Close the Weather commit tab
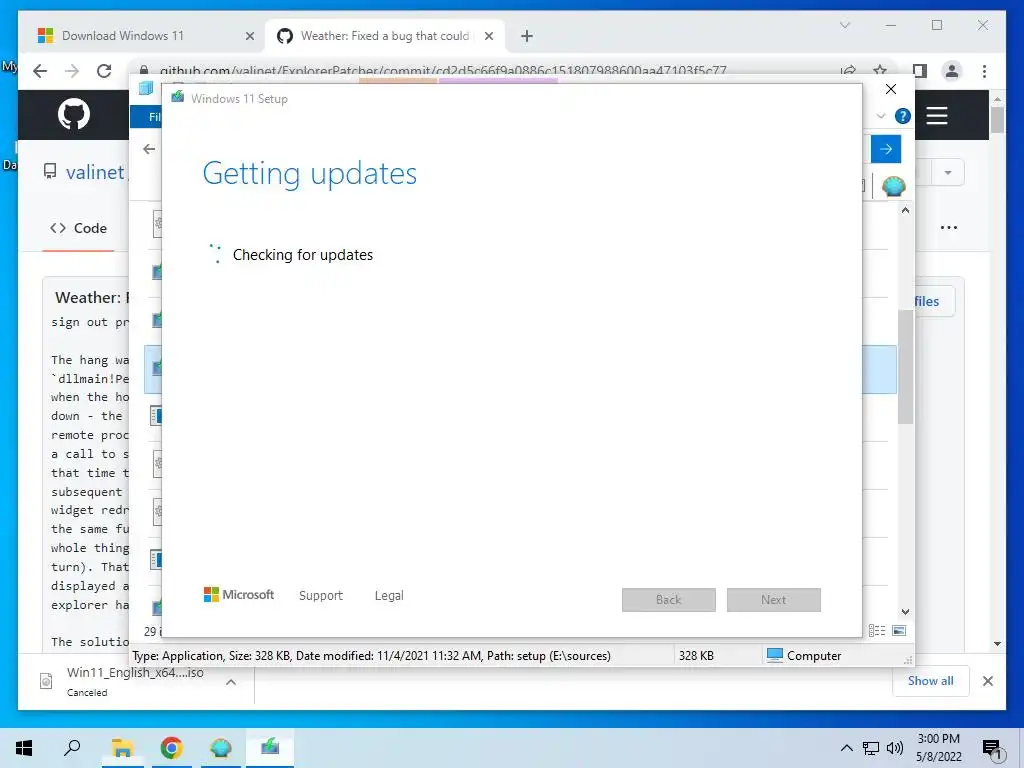Screen dimensions: 1024x768 coord(488,36)
